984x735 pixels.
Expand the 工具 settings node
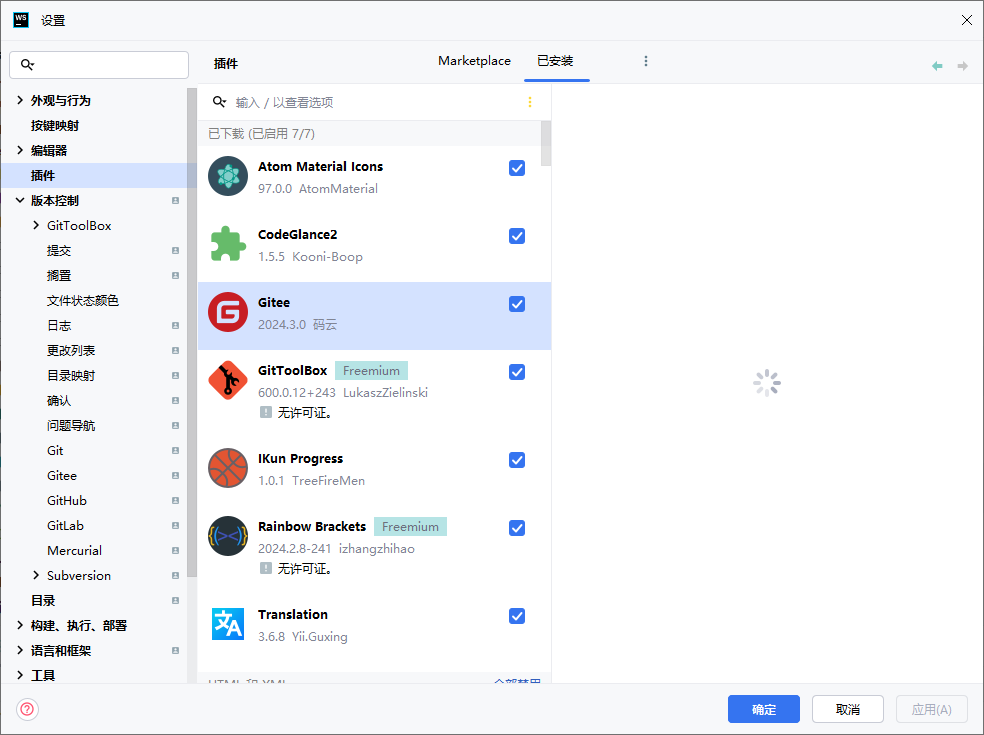click(x=20, y=675)
